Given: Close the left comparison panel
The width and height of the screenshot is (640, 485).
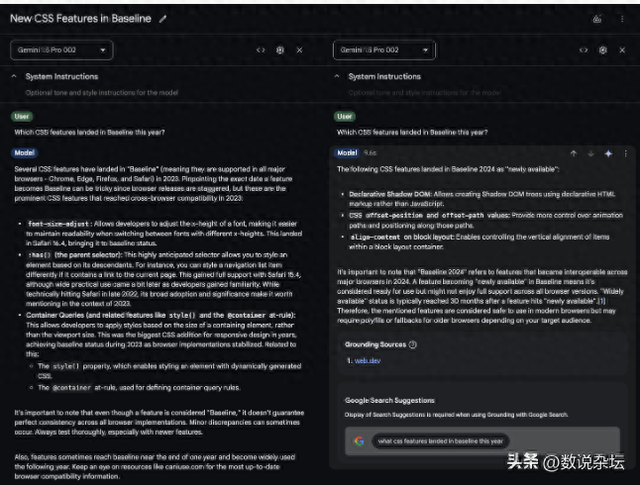Looking at the screenshot, I should click(x=299, y=49).
